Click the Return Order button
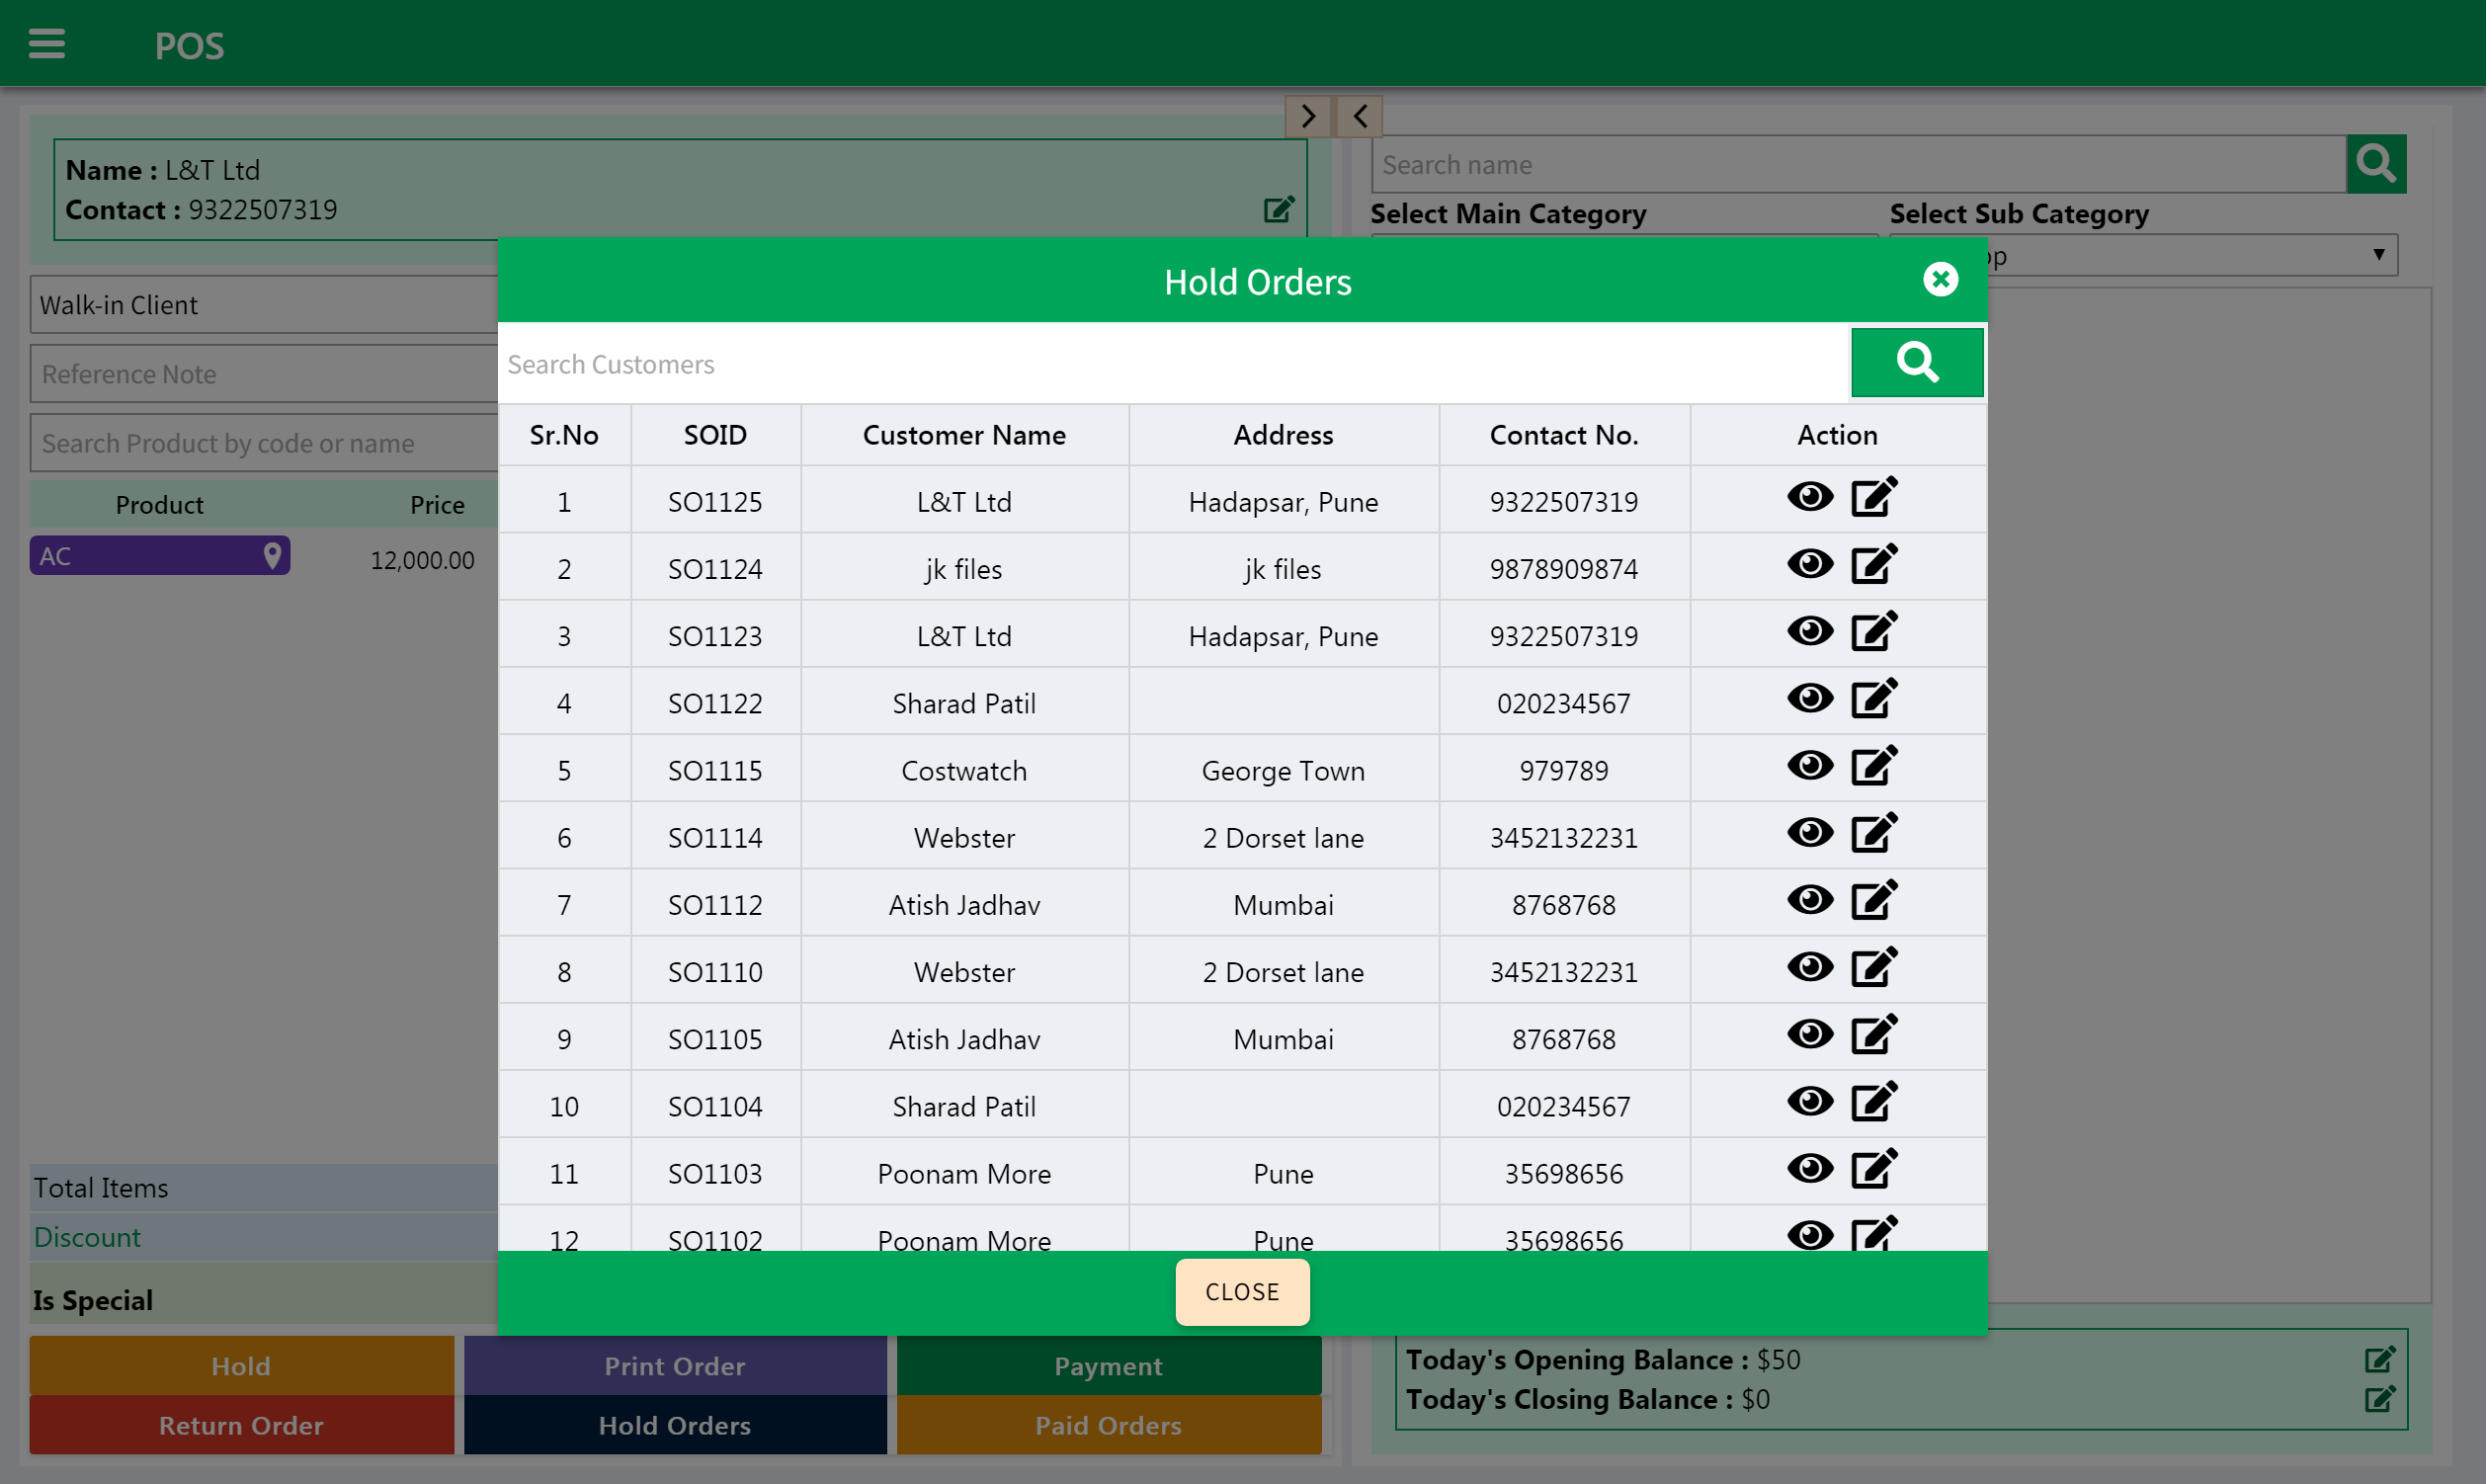This screenshot has height=1484, width=2486. point(241,1425)
